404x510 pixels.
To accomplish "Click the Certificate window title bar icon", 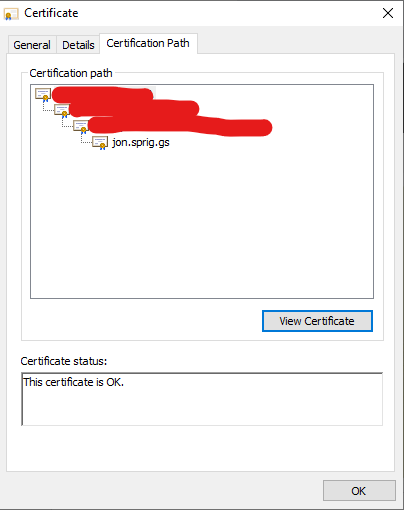I will coord(11,14).
